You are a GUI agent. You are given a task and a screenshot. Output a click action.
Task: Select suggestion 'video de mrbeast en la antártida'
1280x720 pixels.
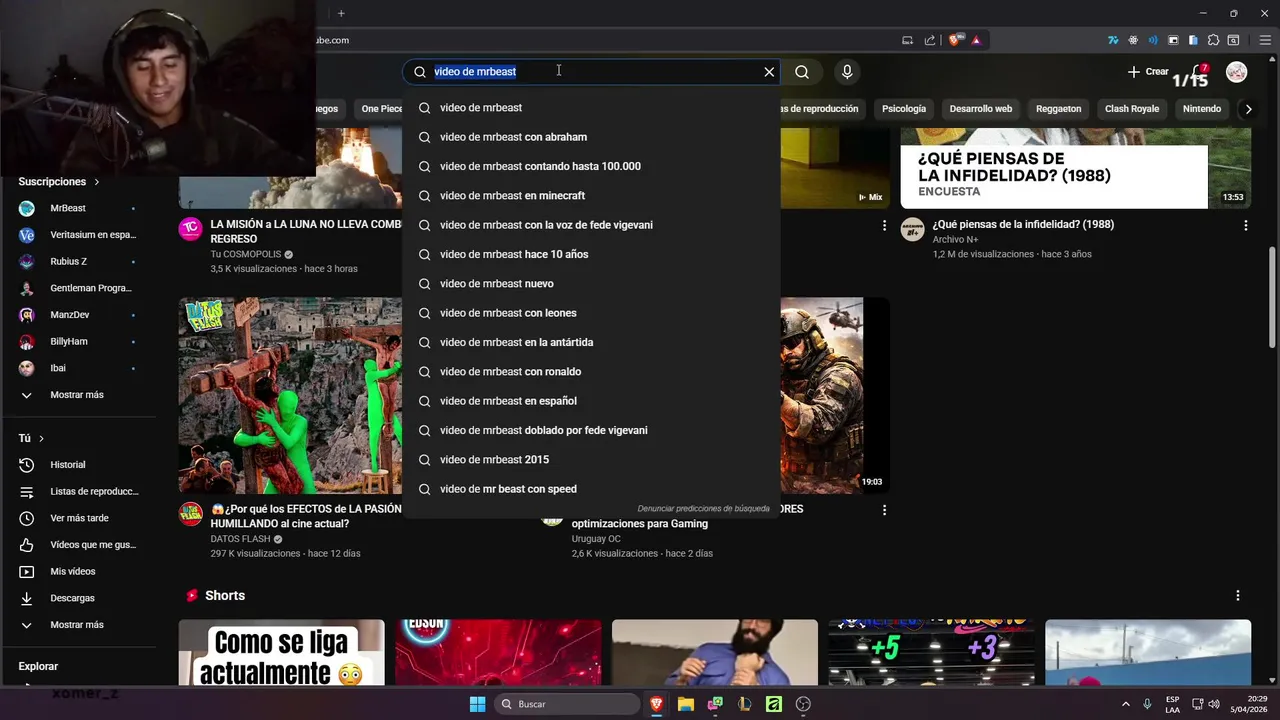(x=591, y=342)
